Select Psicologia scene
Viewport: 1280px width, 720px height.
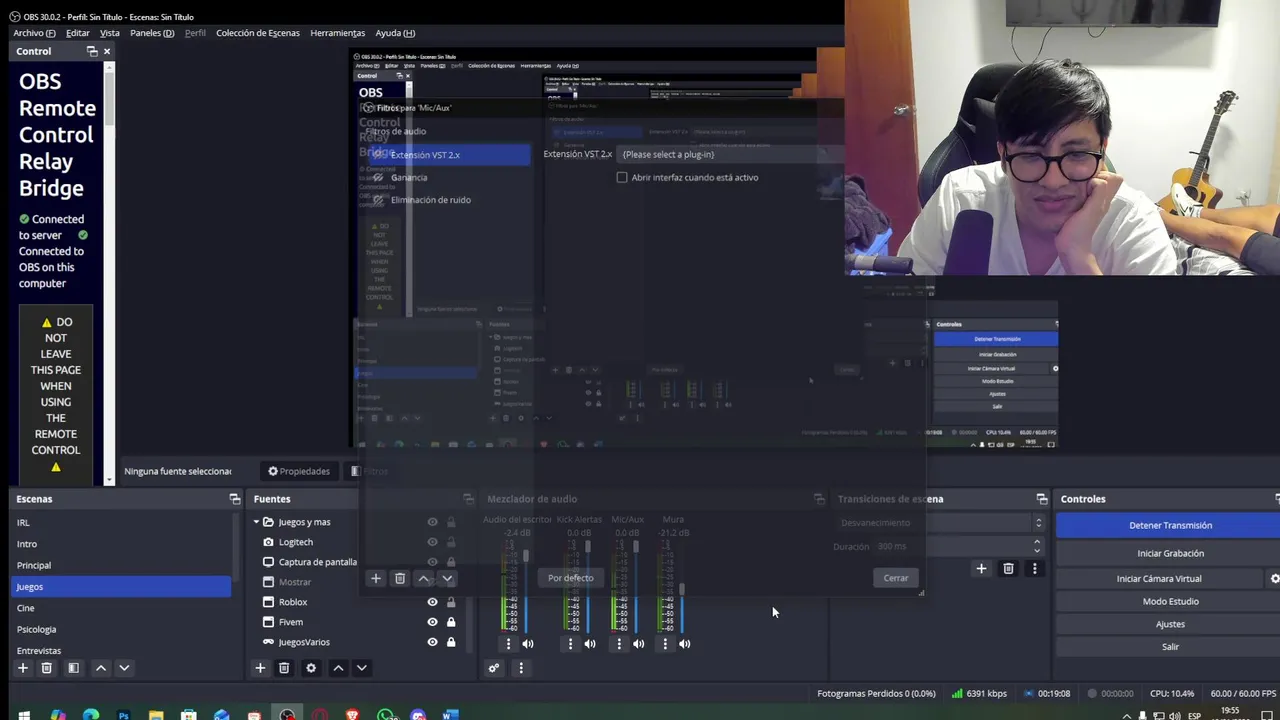[120, 630]
